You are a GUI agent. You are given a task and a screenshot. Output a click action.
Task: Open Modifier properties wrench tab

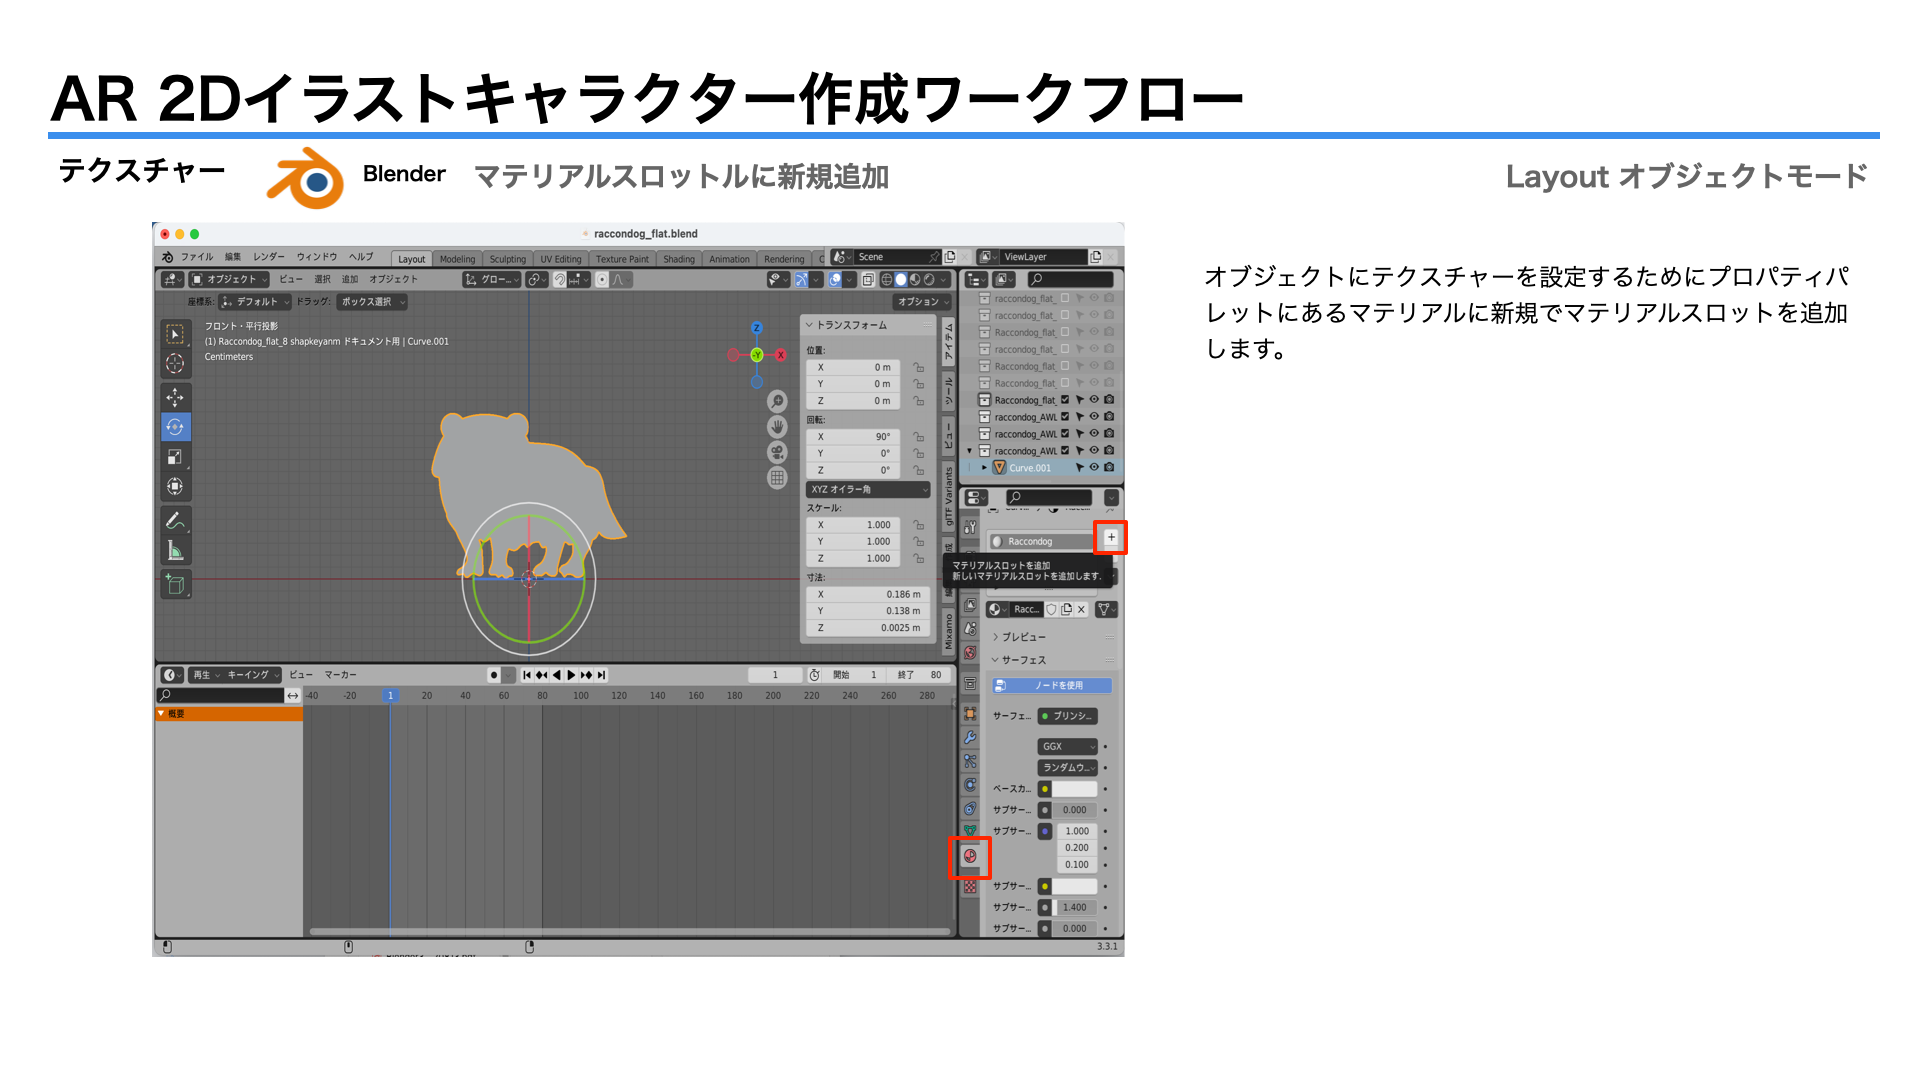970,737
